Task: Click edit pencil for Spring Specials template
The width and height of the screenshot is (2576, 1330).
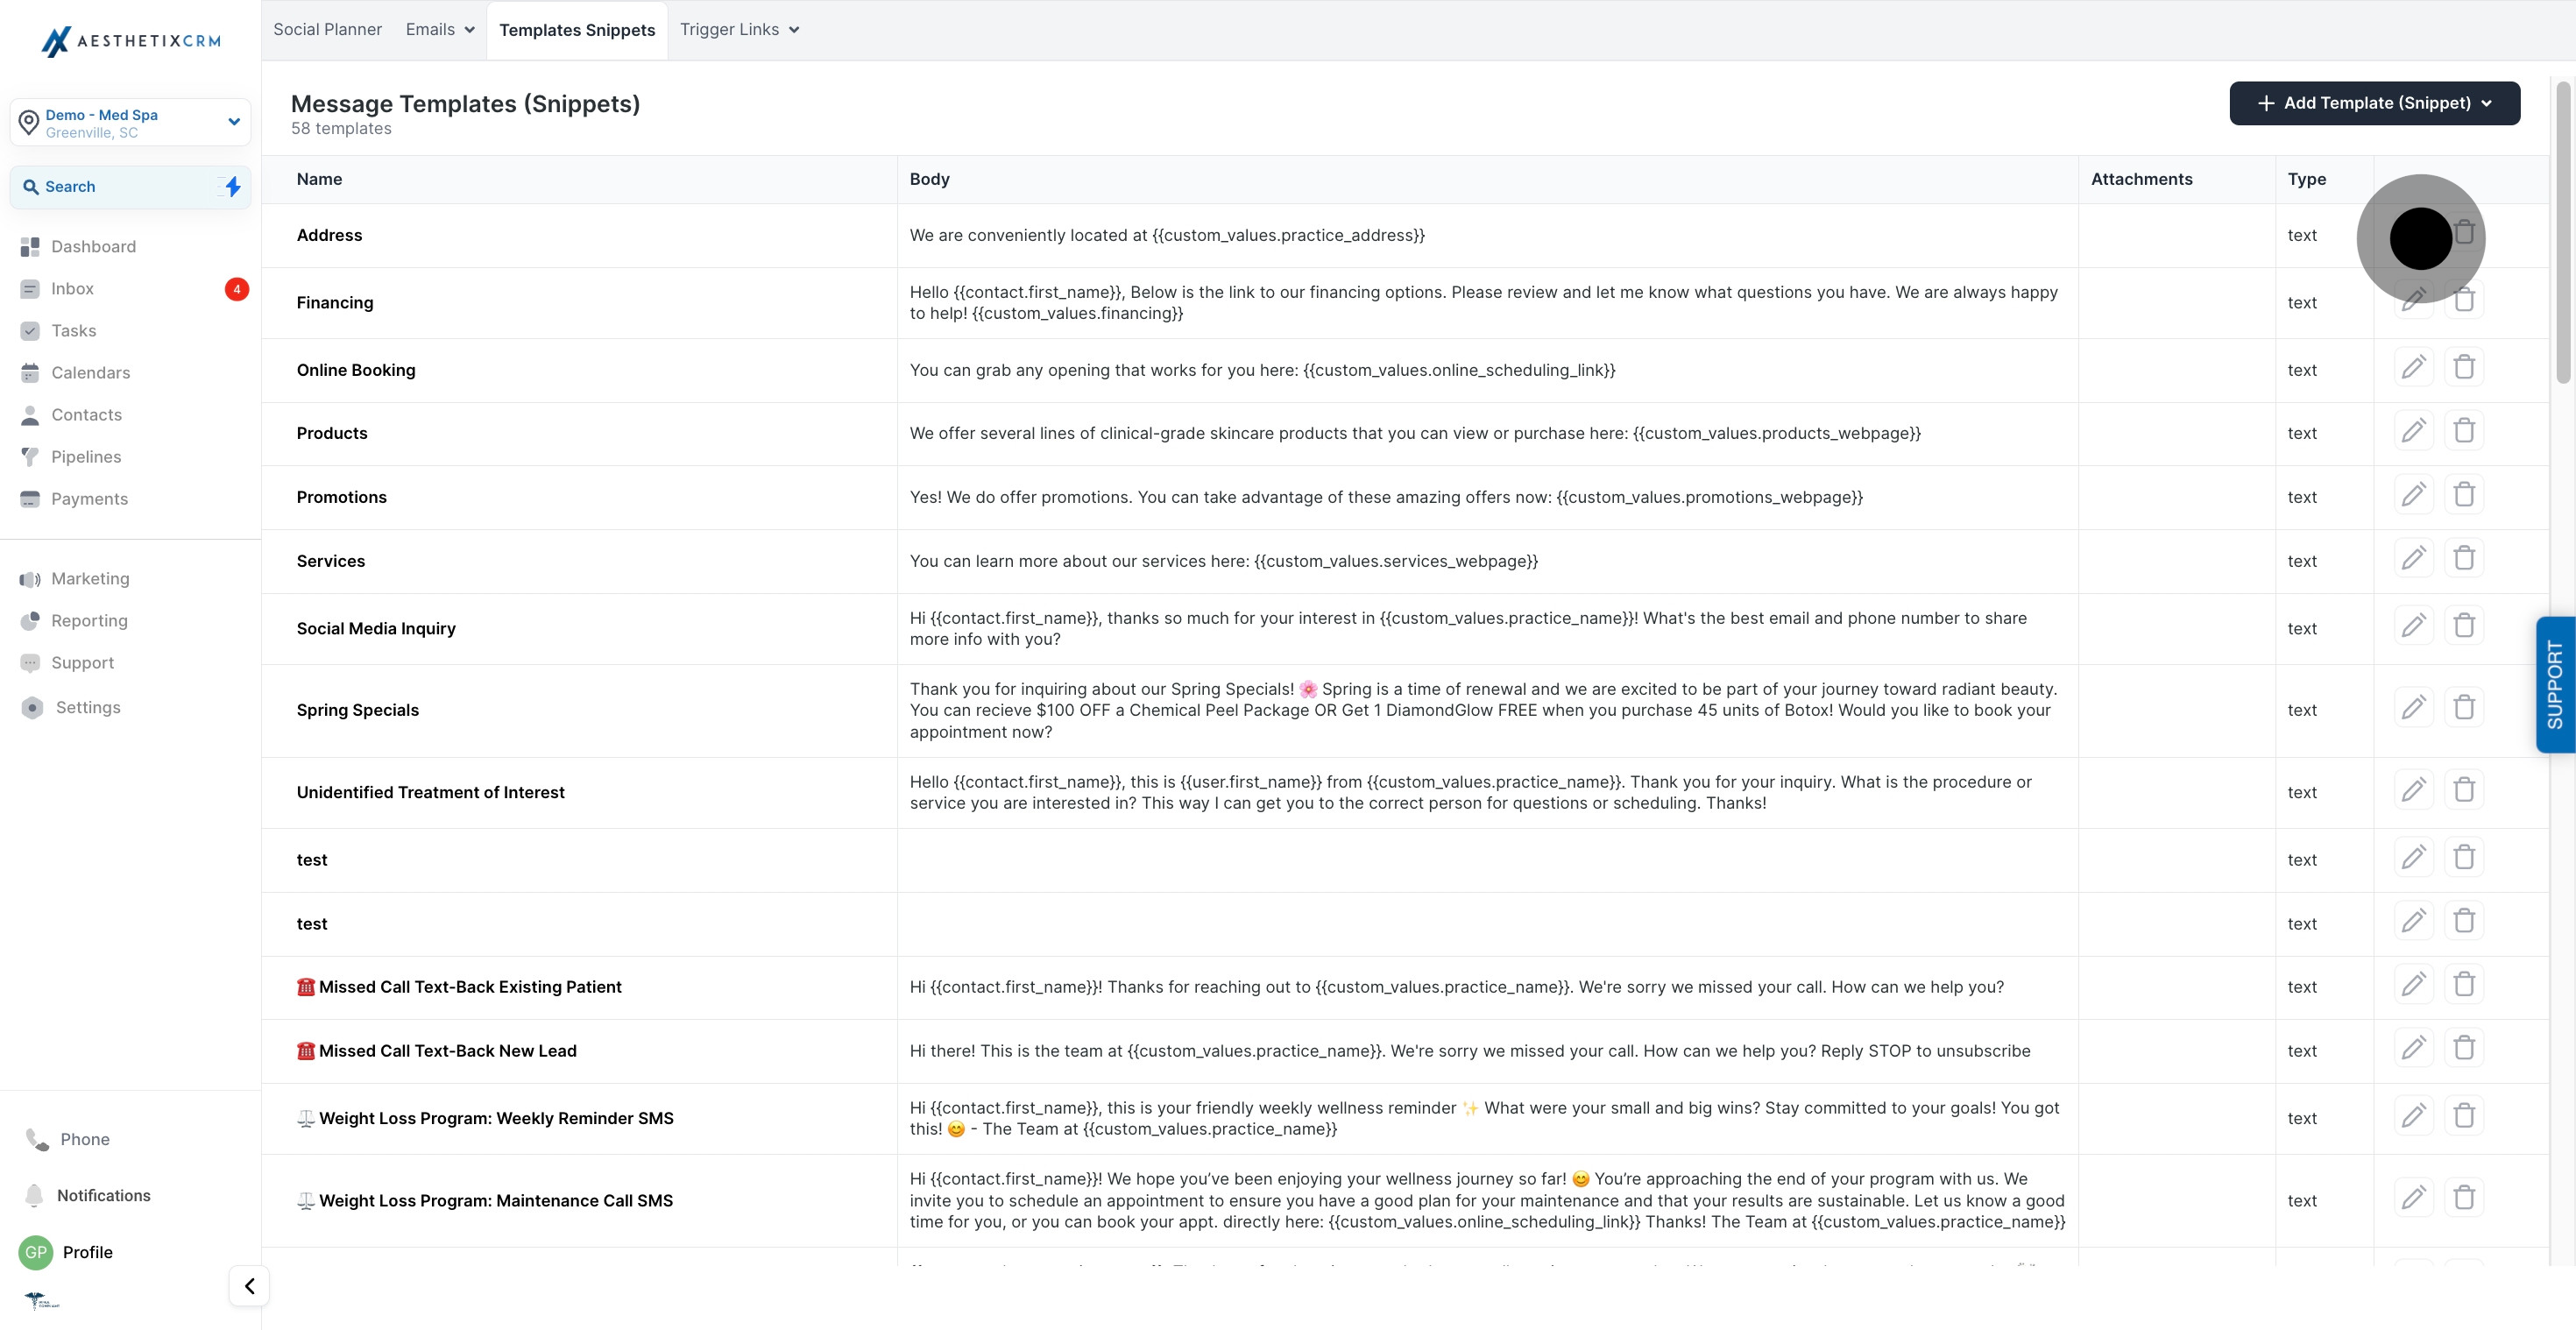Action: click(2413, 708)
